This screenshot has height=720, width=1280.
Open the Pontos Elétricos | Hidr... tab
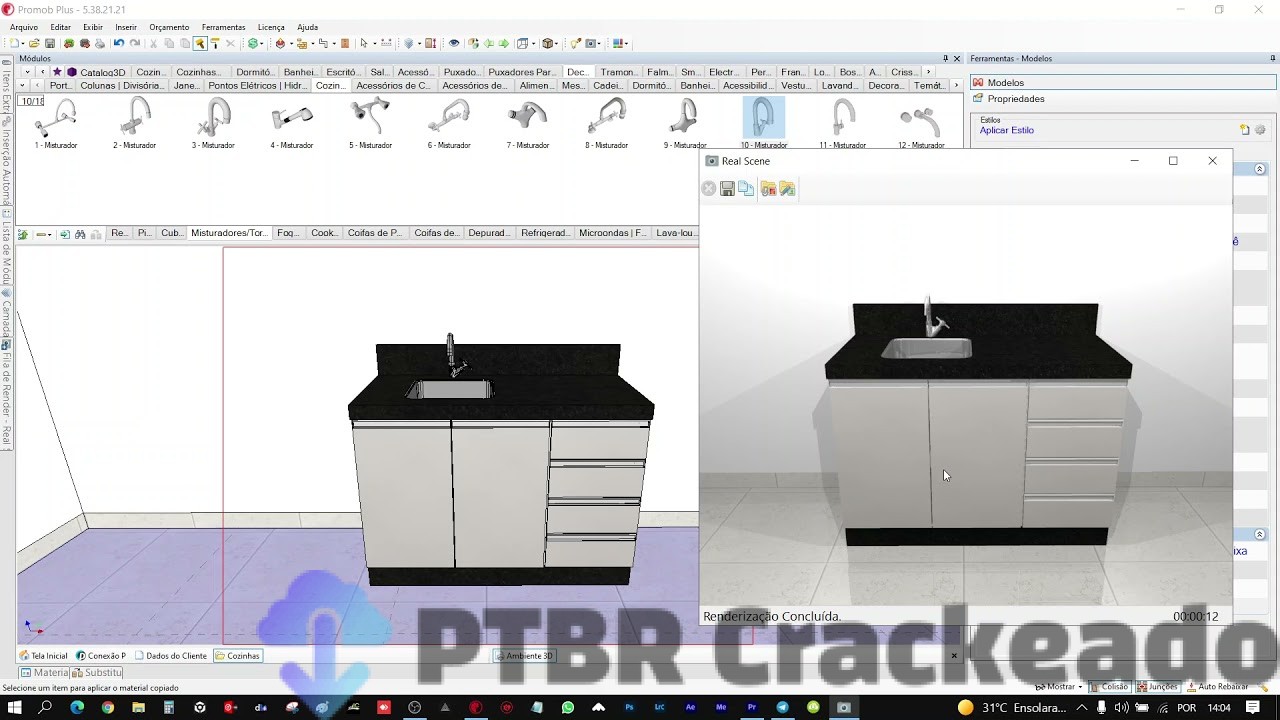[258, 86]
